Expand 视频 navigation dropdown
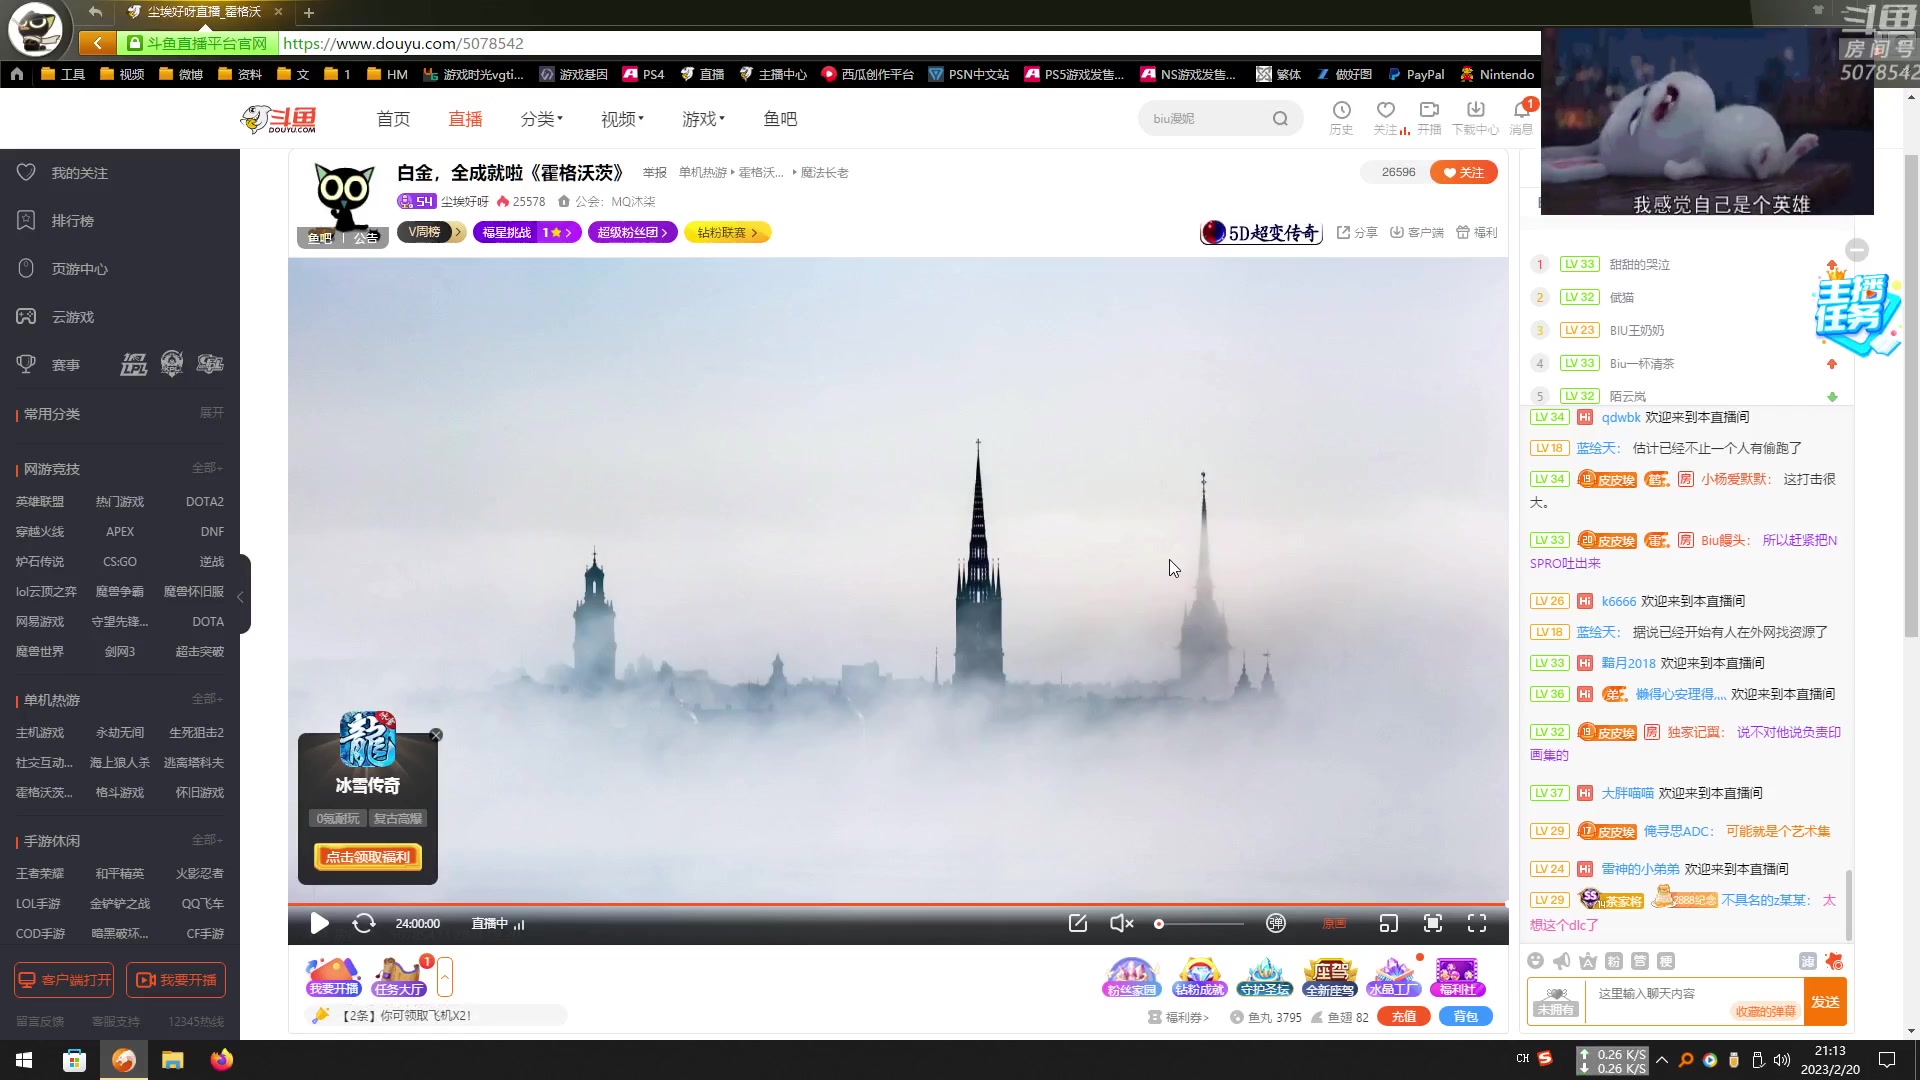Viewport: 1920px width, 1080px height. pos(622,119)
